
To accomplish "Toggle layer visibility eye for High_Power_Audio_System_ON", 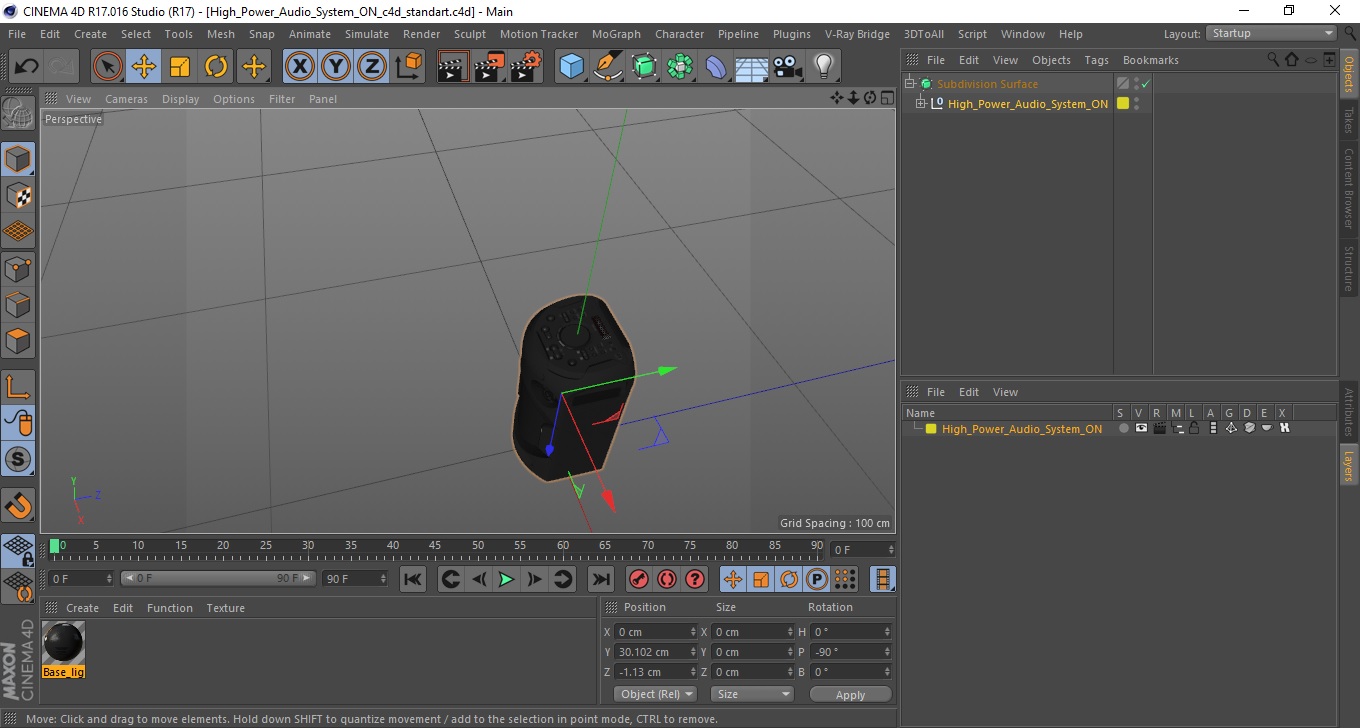I will click(x=1141, y=429).
